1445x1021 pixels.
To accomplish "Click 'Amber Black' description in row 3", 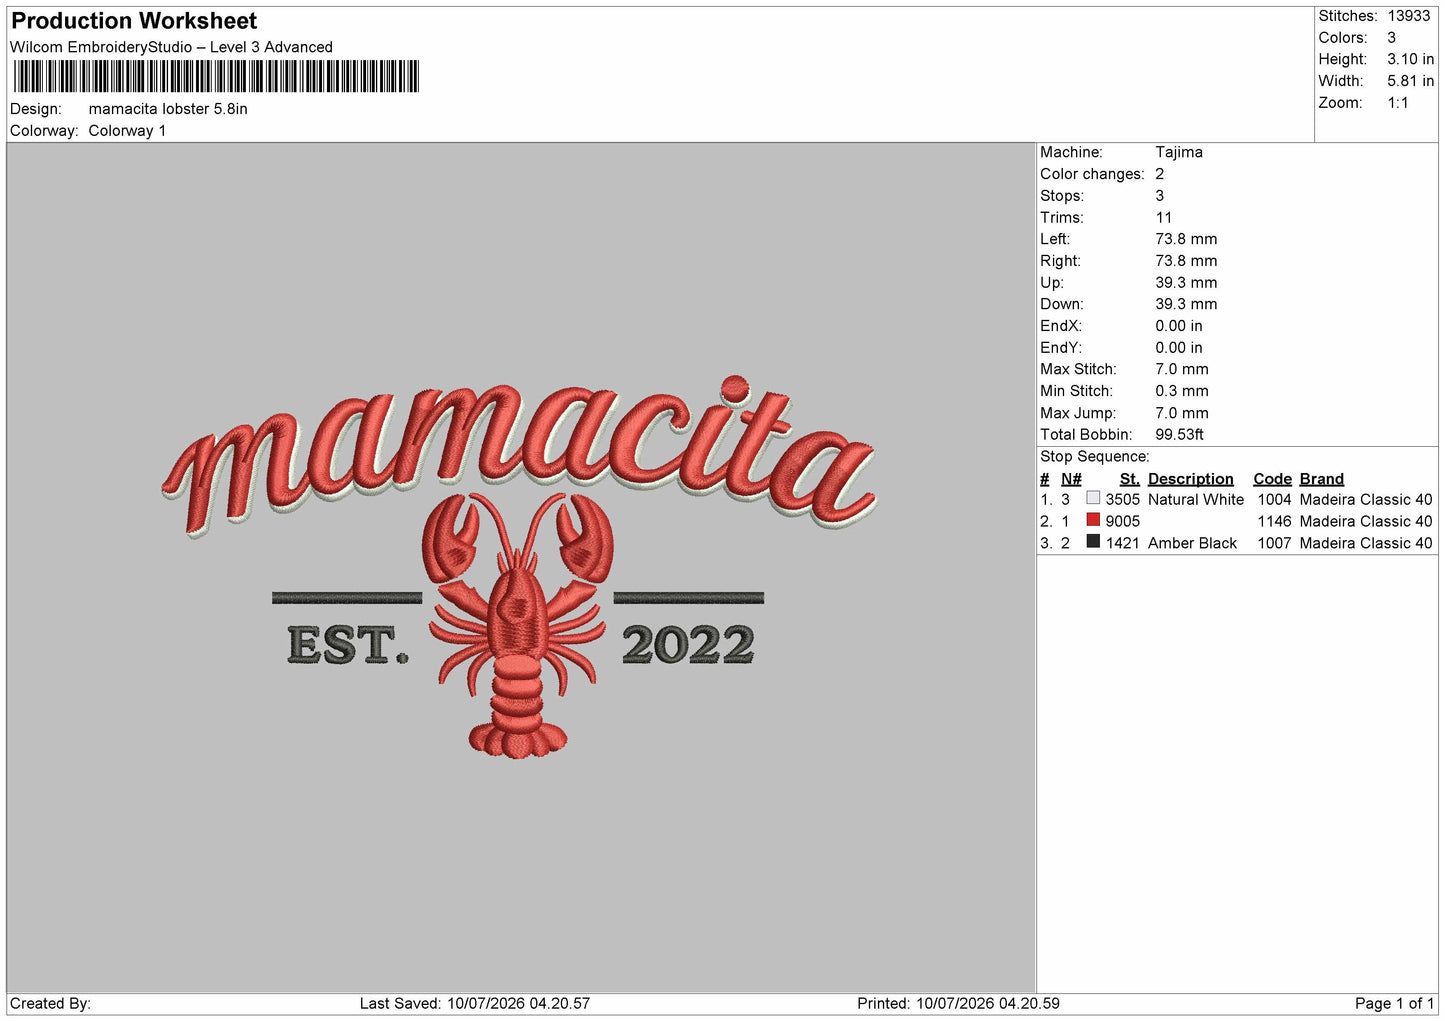I will click(1192, 543).
